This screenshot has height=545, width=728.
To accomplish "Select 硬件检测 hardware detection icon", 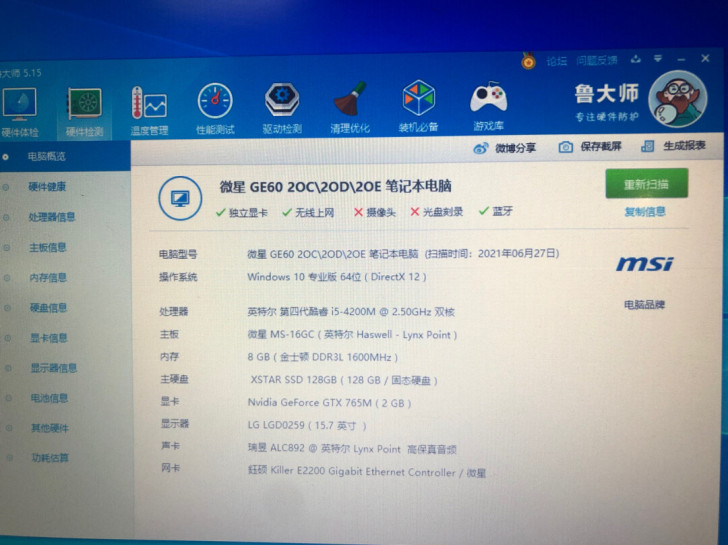I will click(x=84, y=112).
